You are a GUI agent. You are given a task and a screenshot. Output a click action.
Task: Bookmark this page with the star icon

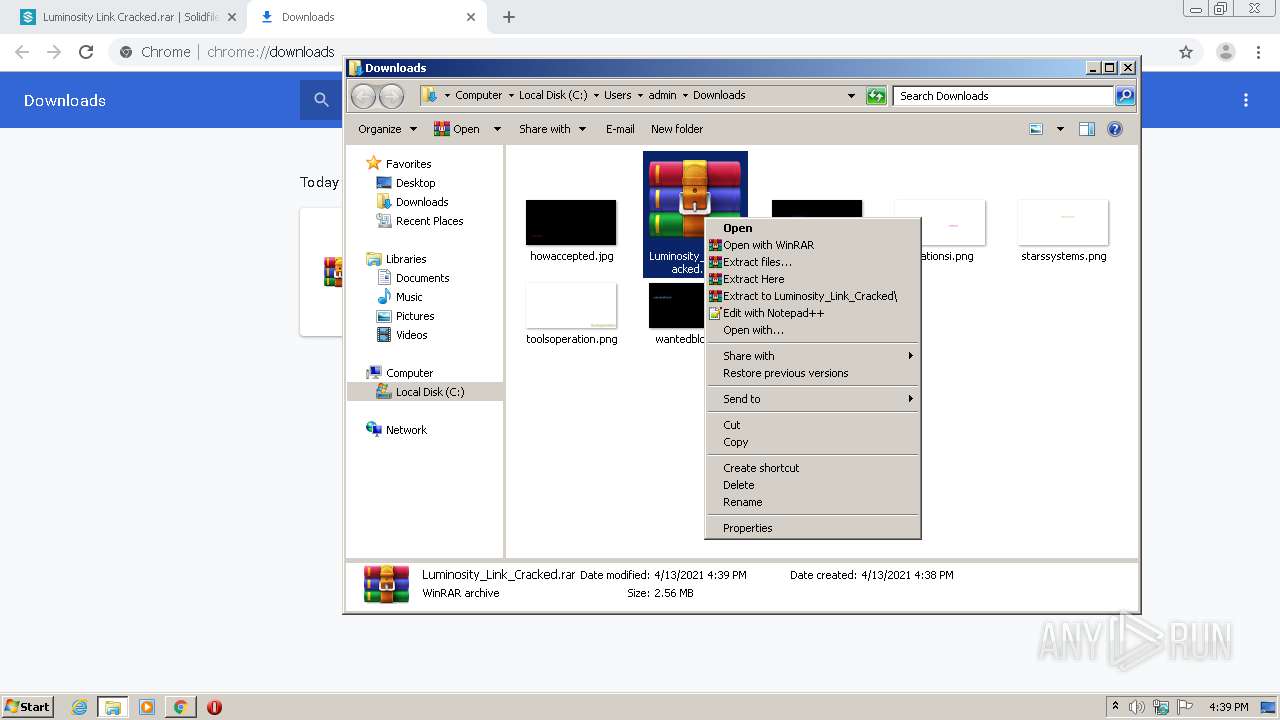(x=1186, y=52)
